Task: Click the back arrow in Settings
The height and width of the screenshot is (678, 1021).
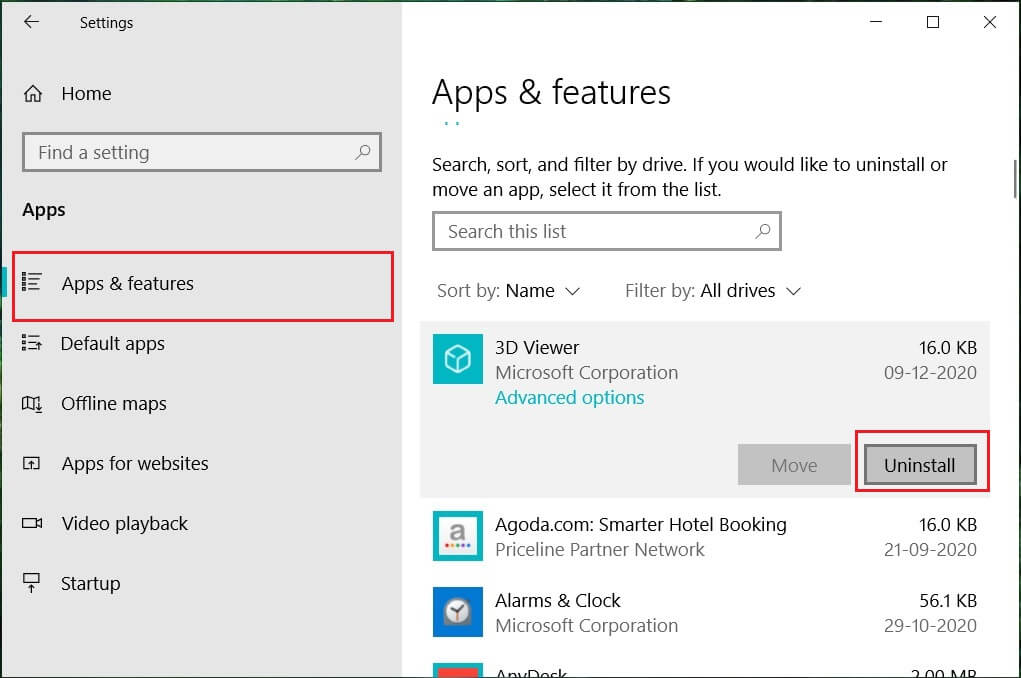Action: point(31,22)
